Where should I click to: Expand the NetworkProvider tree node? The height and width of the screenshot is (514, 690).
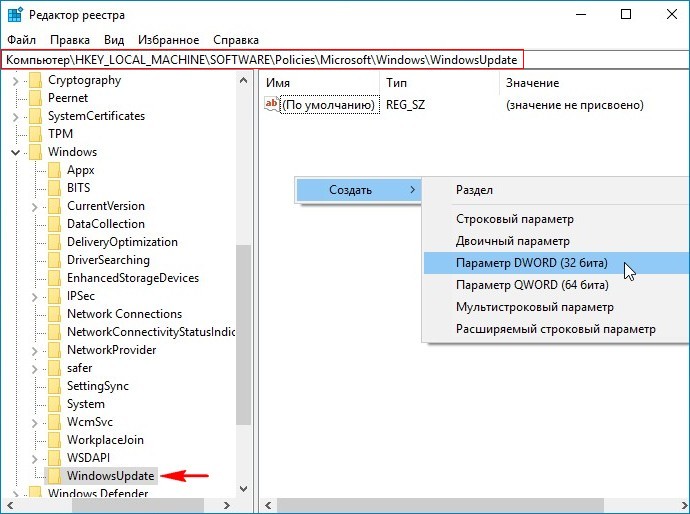[x=35, y=351]
